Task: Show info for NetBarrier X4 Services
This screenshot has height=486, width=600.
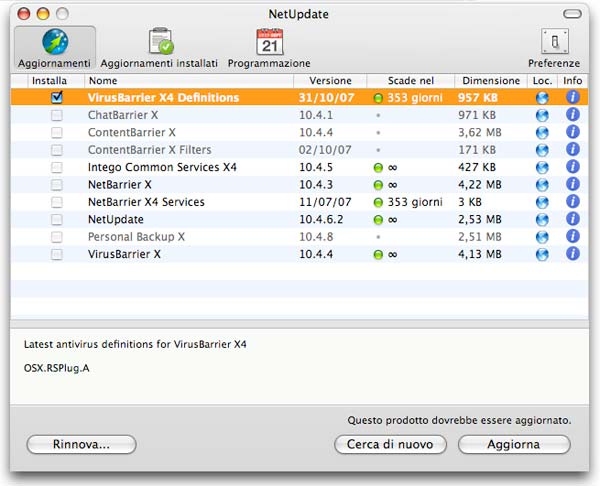Action: point(572,202)
